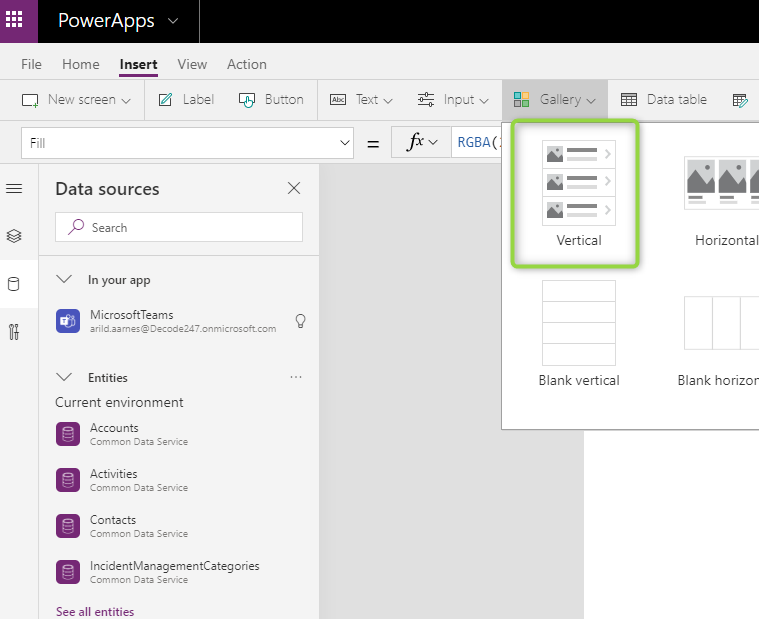Expand the Input controls dropdown
Viewport: 759px width, 619px height.
(x=453, y=100)
